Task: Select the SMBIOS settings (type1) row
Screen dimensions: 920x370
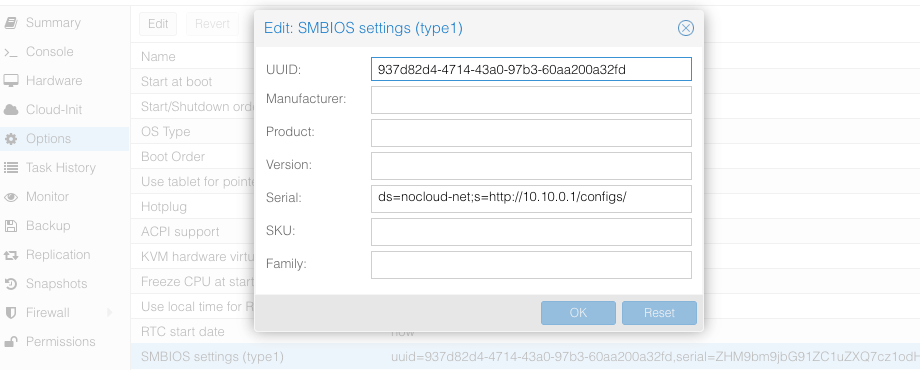Action: (x=525, y=357)
